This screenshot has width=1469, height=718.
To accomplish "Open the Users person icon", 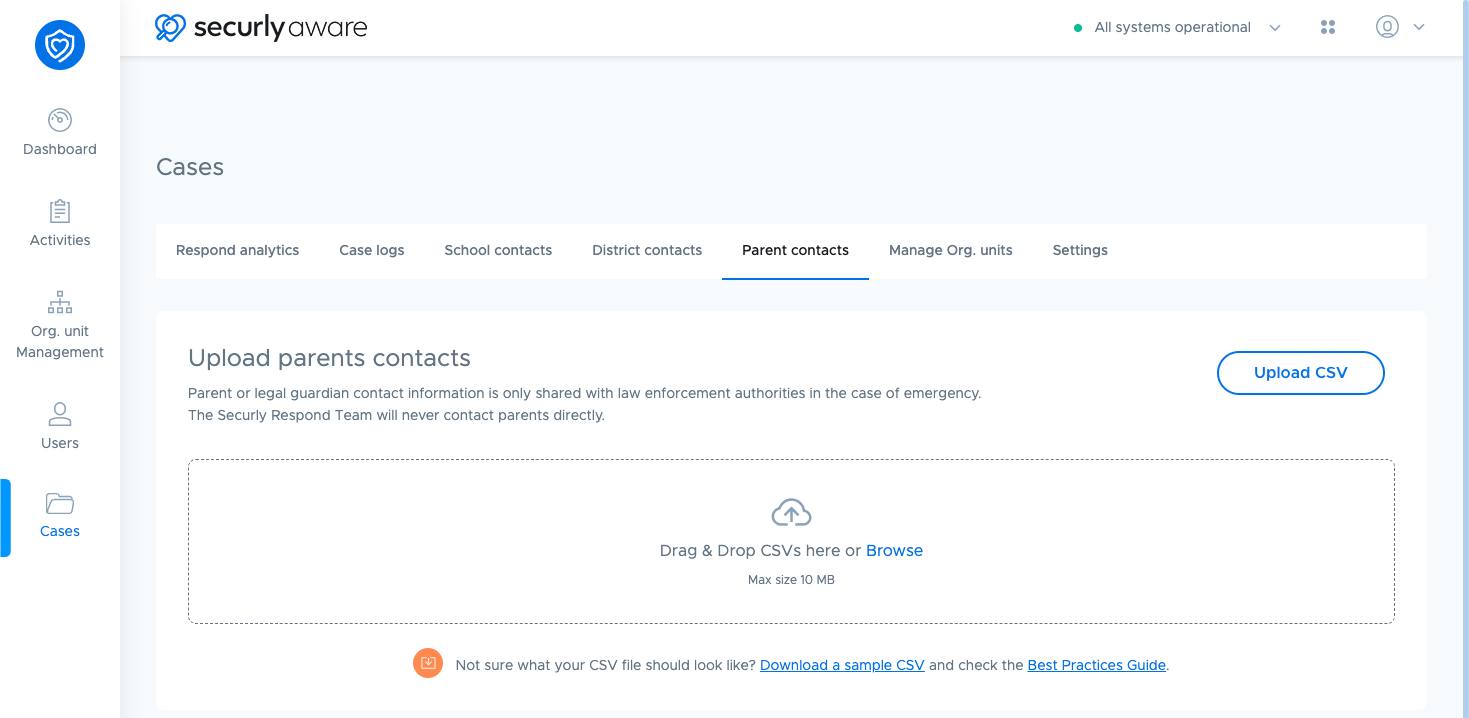I will pyautogui.click(x=60, y=413).
